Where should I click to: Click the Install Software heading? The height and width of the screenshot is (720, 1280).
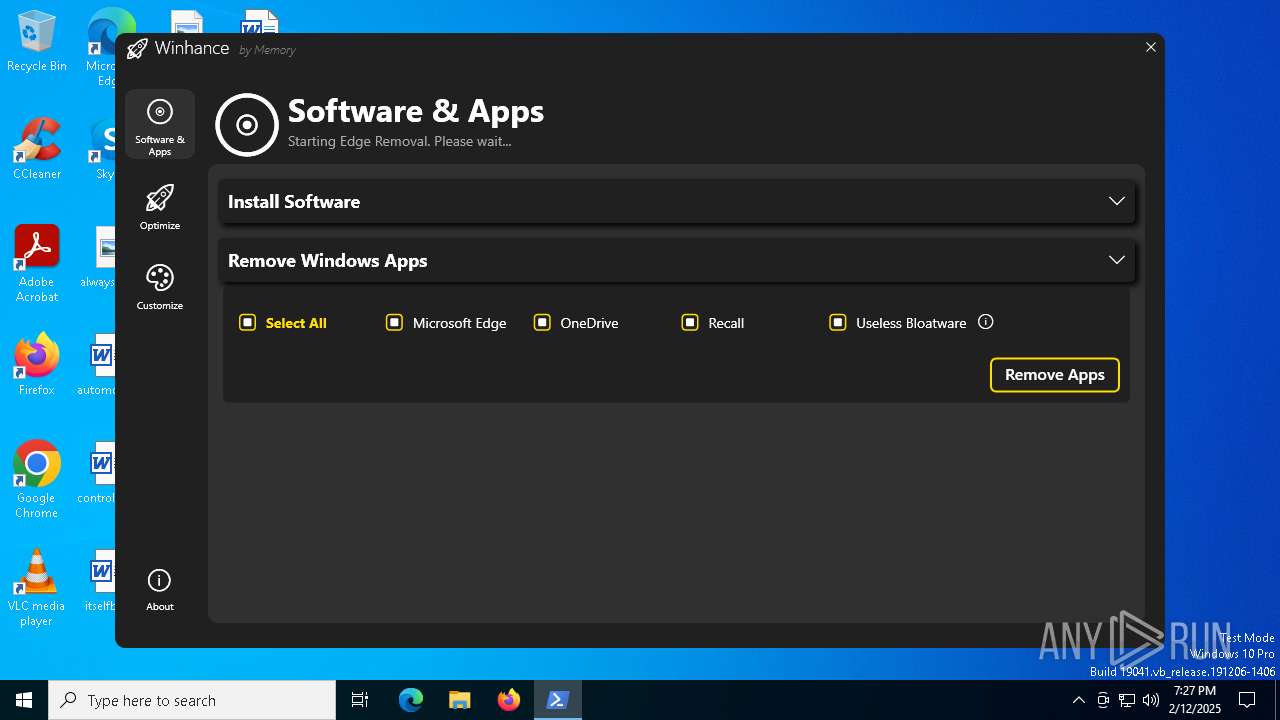[294, 201]
